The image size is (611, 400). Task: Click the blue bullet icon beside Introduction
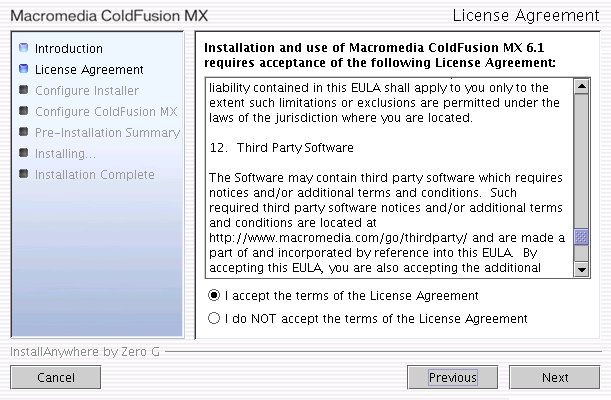click(x=24, y=49)
